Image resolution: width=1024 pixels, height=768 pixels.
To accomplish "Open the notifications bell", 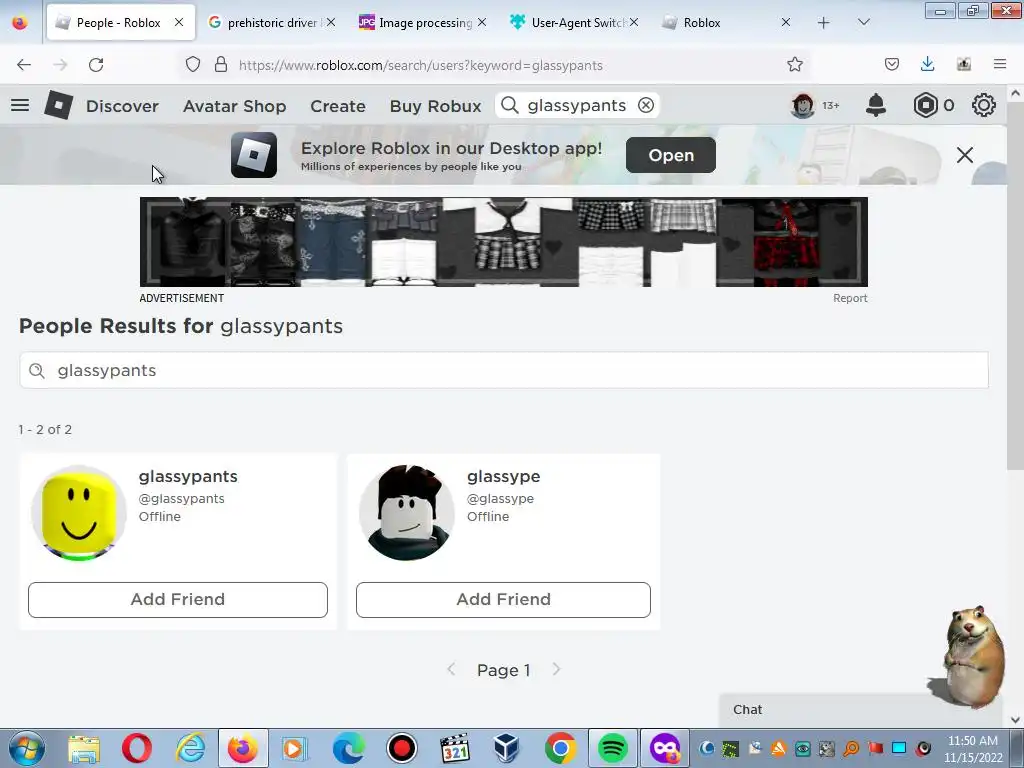I will pyautogui.click(x=876, y=105).
